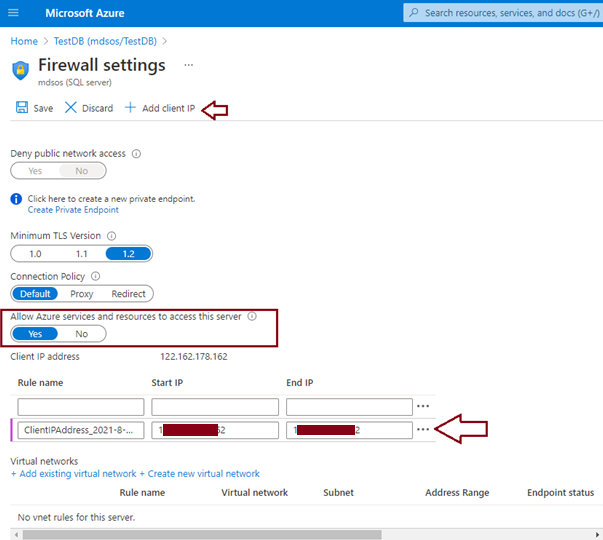Viewport: 603px width, 540px height.
Task: Click the Start IP column header
Action: pos(167,383)
